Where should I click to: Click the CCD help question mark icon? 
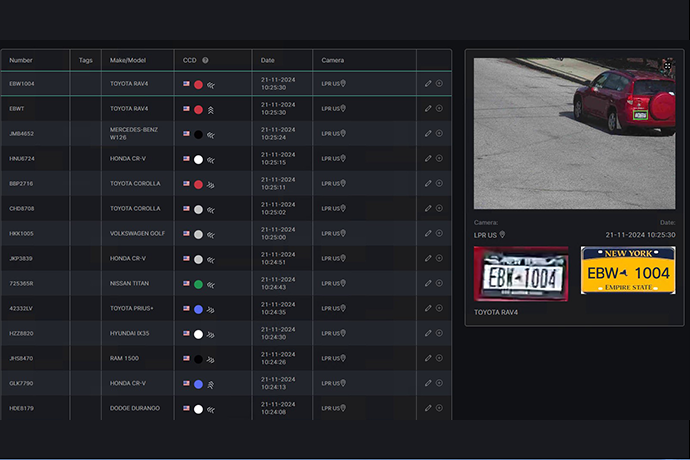(x=205, y=60)
